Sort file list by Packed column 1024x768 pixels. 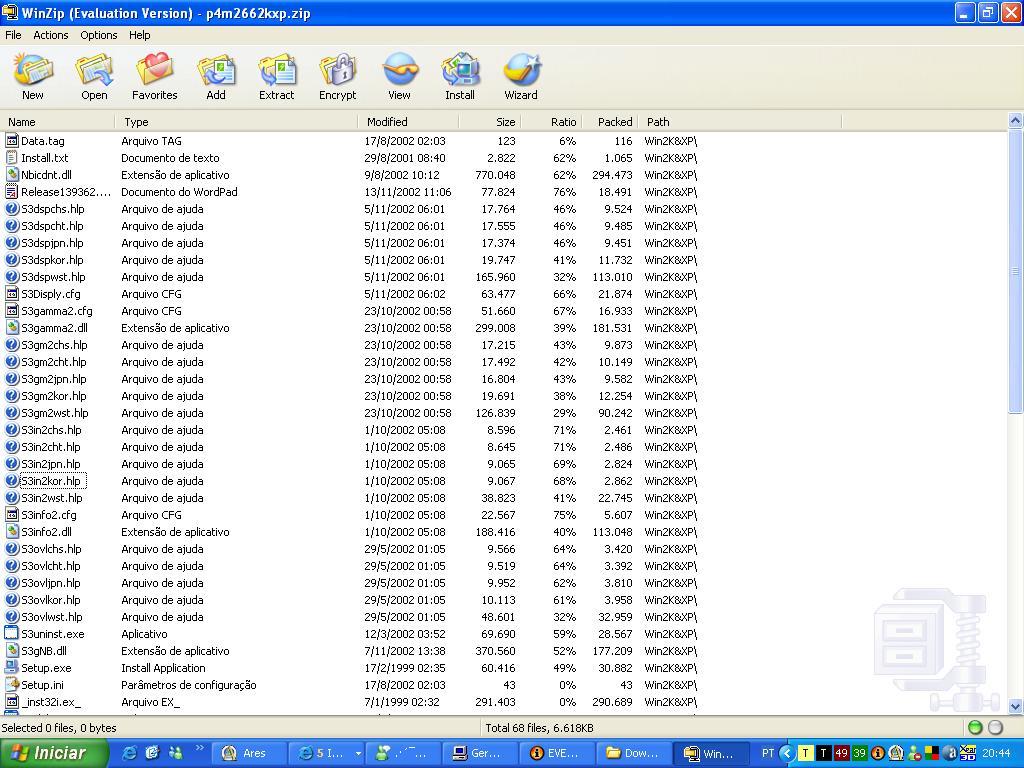coord(610,121)
